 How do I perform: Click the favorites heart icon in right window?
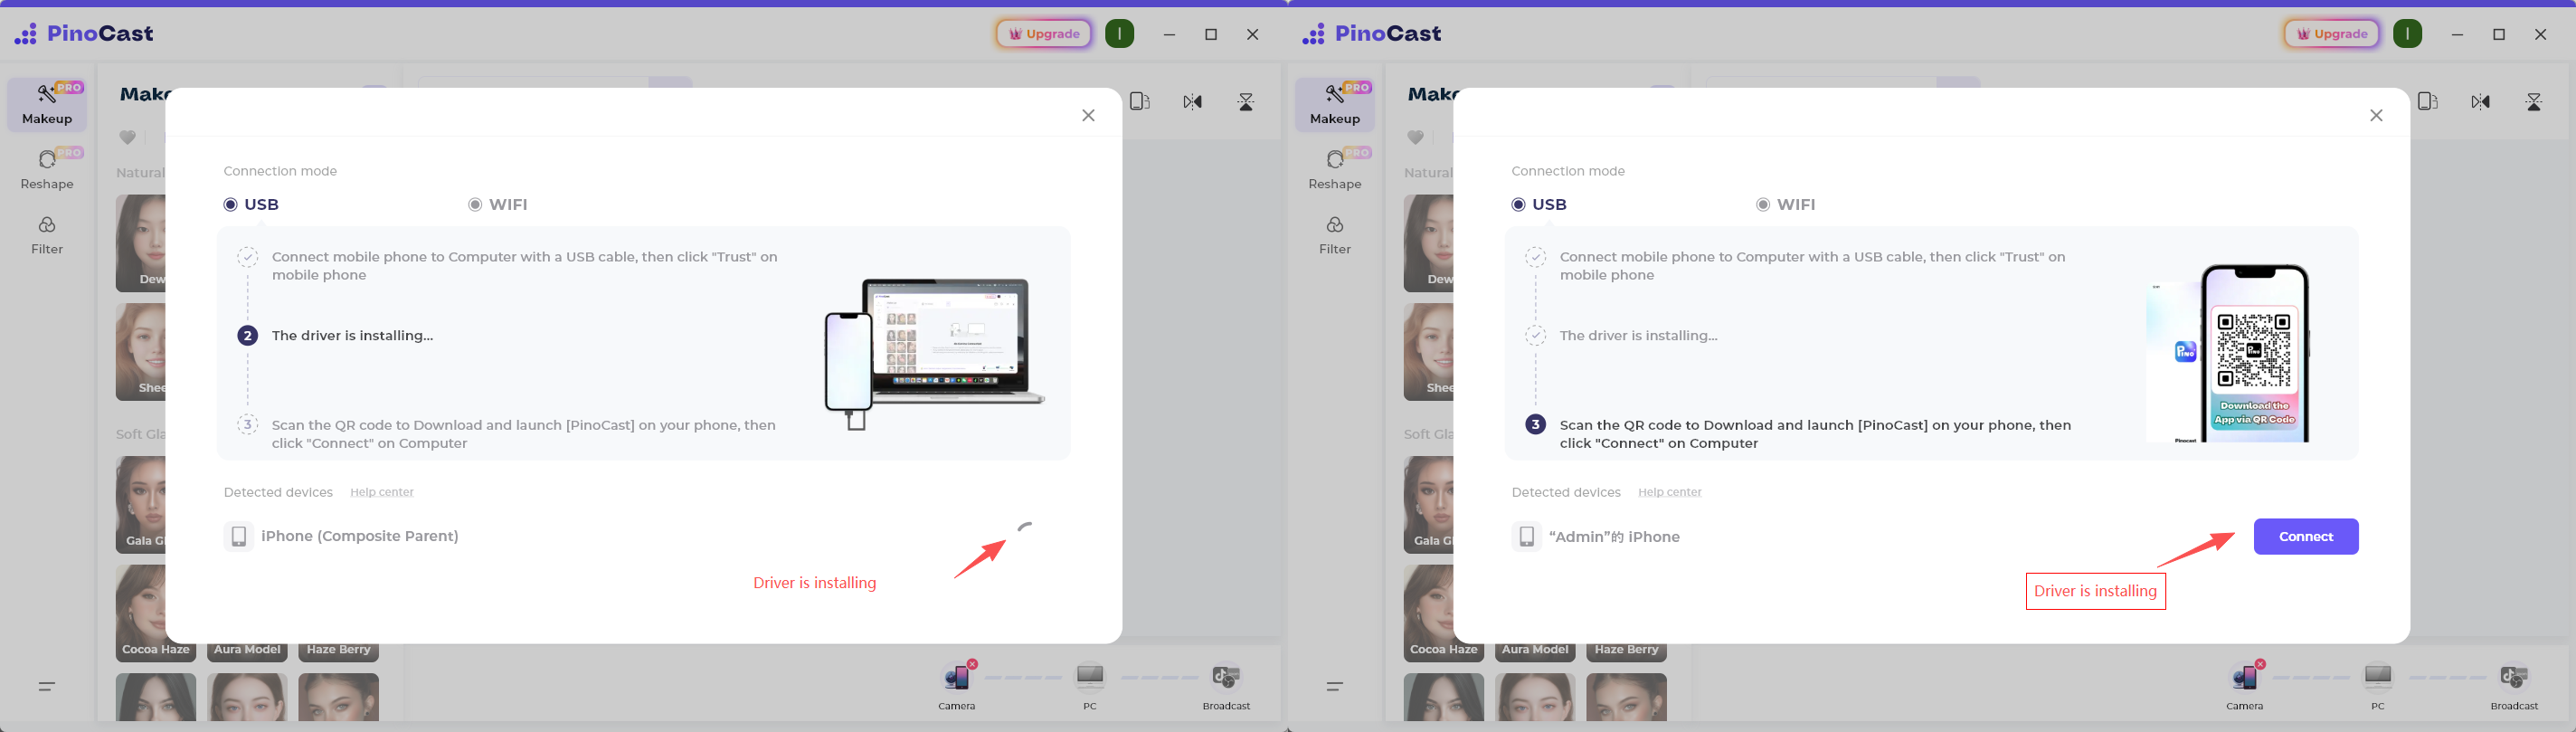1416,137
